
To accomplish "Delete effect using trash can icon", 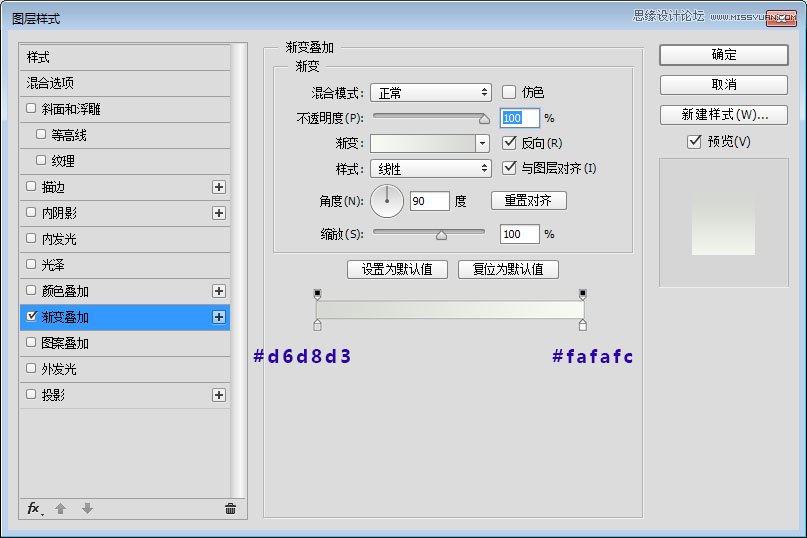I will 230,509.
